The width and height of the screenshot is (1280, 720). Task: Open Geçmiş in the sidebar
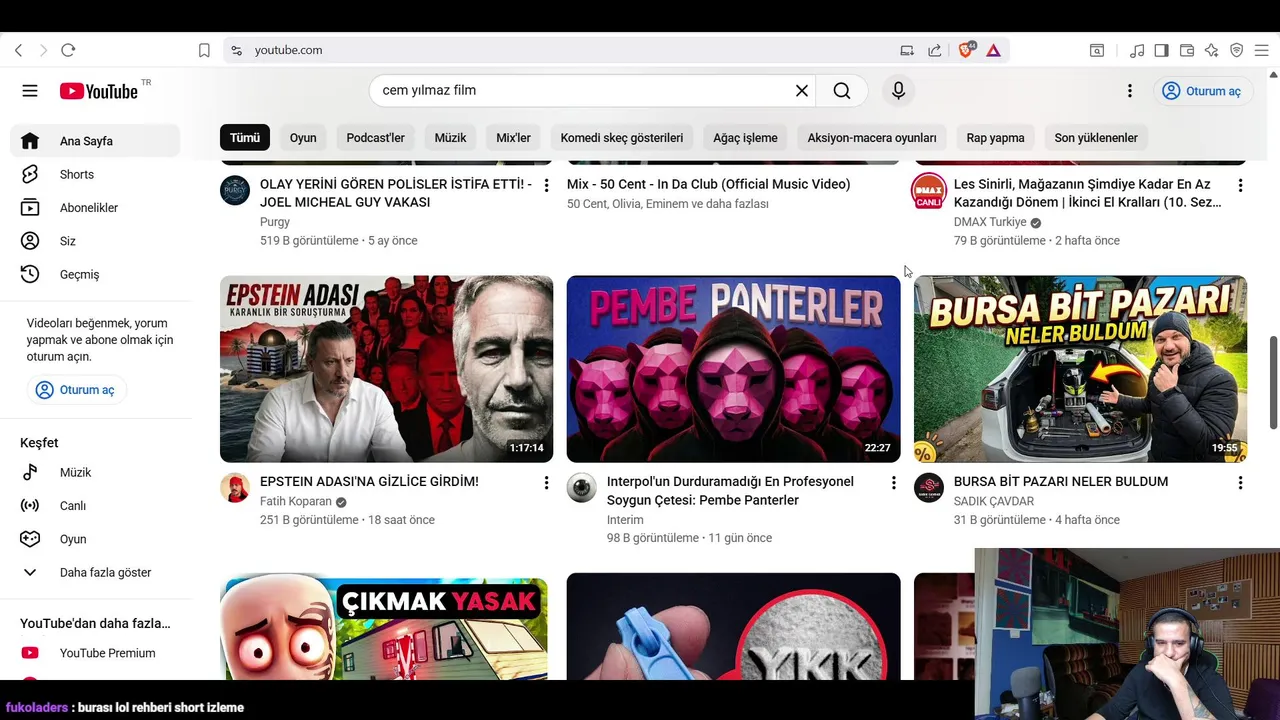[95, 274]
